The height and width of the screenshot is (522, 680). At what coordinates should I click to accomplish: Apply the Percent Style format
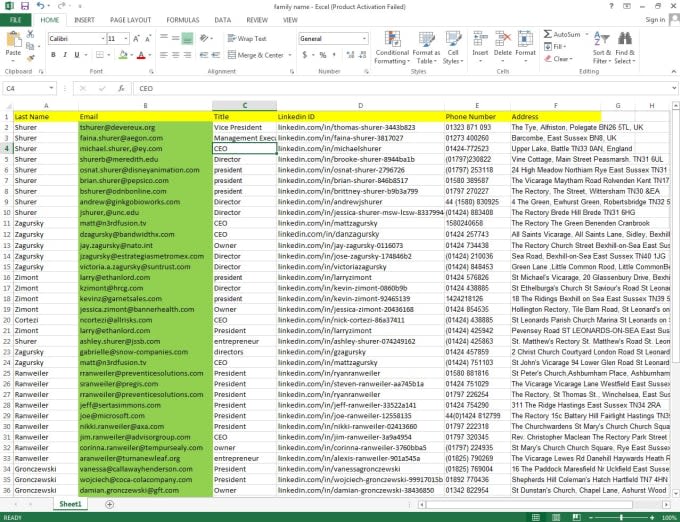tap(323, 55)
